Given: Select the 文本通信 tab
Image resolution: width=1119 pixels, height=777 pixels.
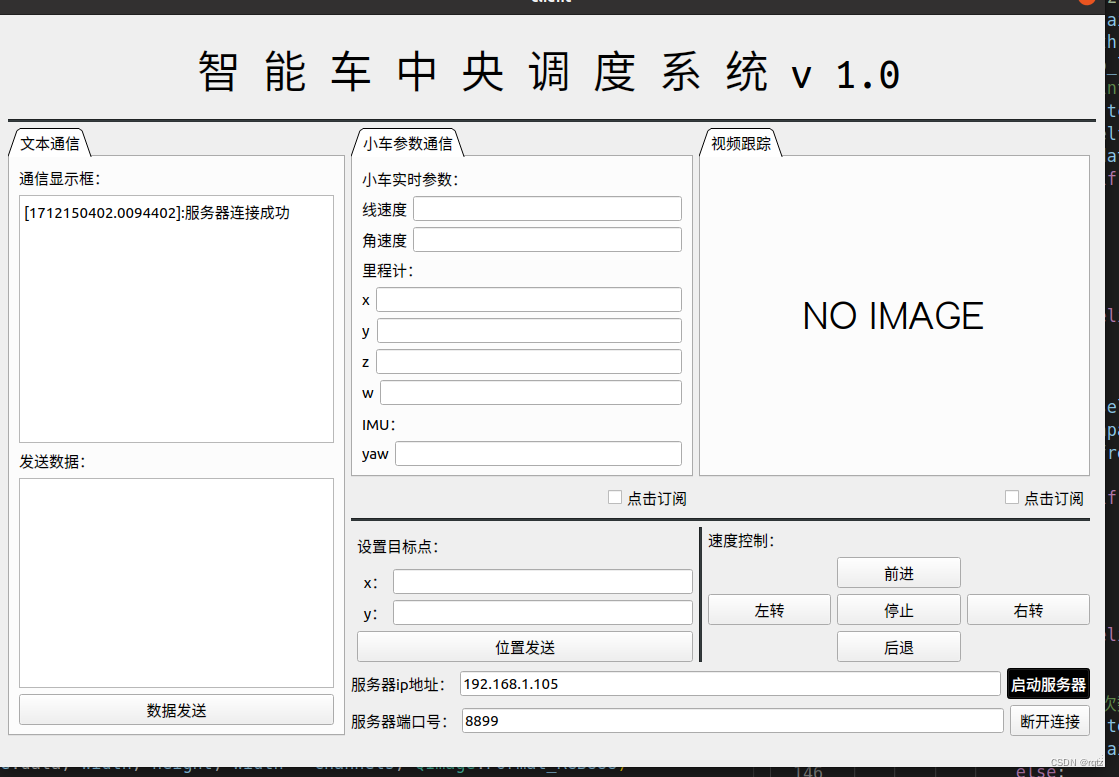Looking at the screenshot, I should pyautogui.click(x=49, y=143).
